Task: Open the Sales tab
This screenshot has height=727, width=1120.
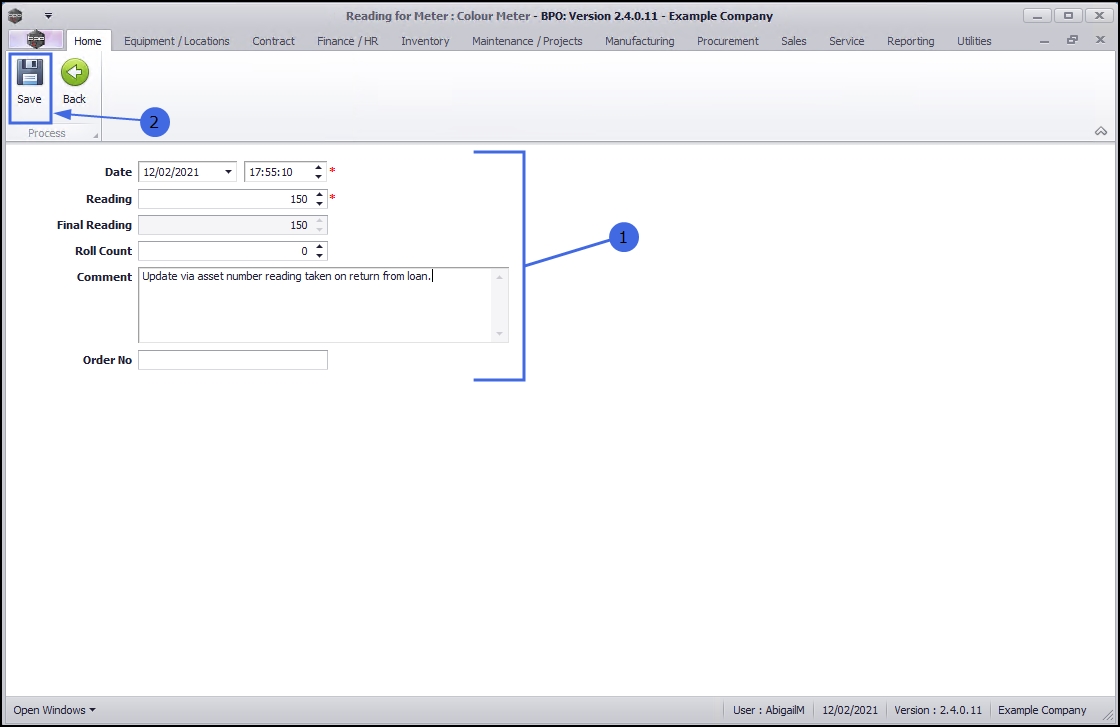Action: point(794,41)
